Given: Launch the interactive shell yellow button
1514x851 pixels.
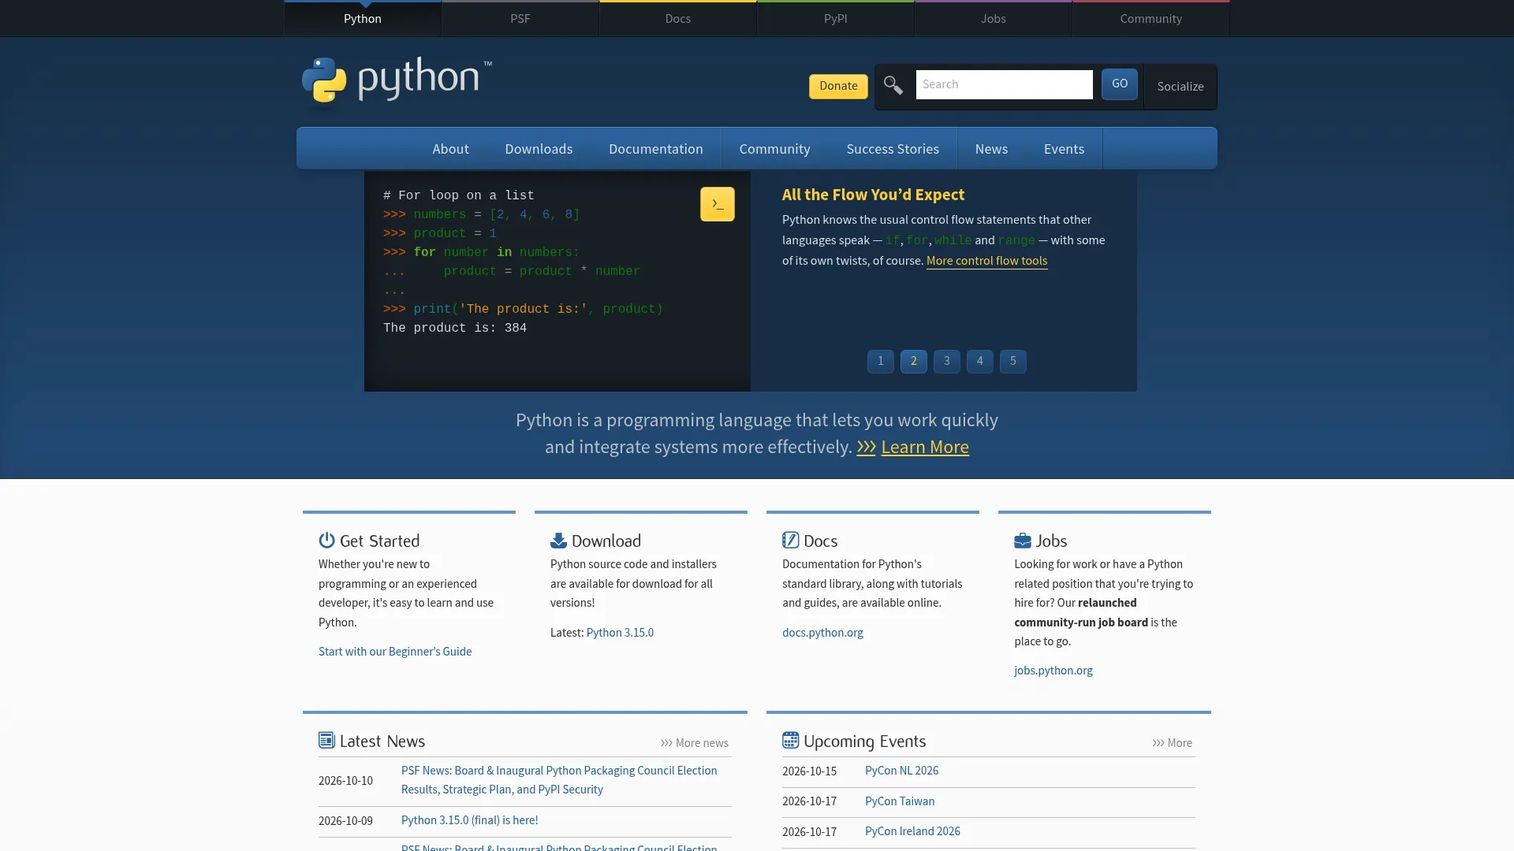Looking at the screenshot, I should point(717,204).
